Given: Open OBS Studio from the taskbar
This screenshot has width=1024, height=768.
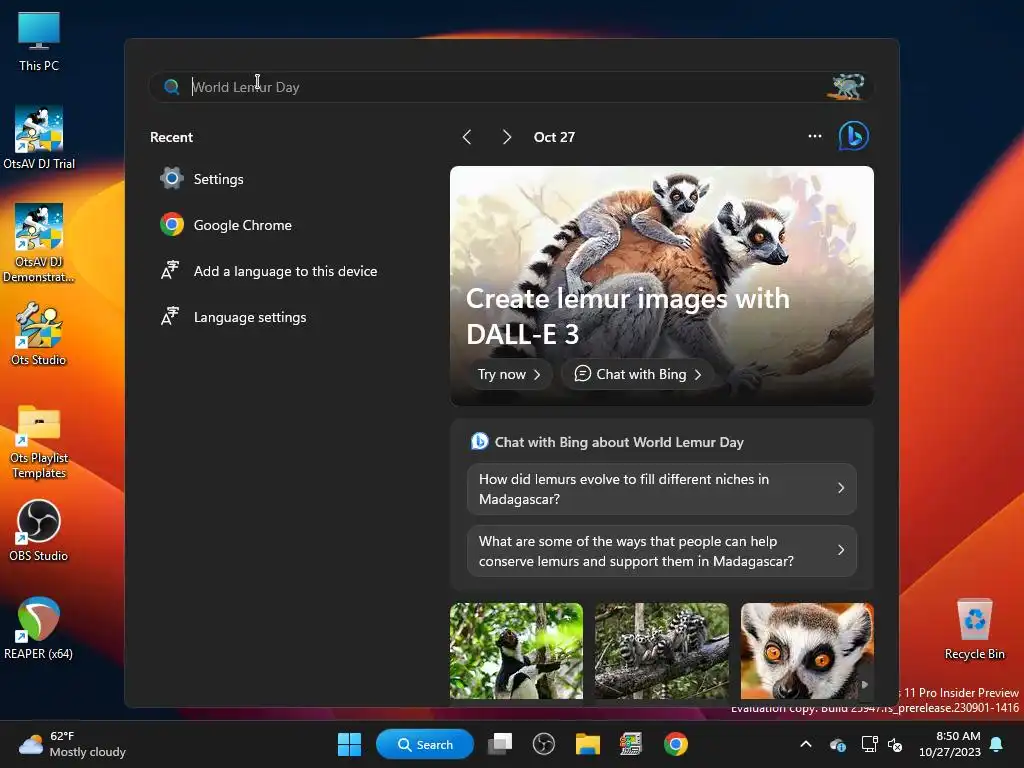Looking at the screenshot, I should [x=543, y=744].
